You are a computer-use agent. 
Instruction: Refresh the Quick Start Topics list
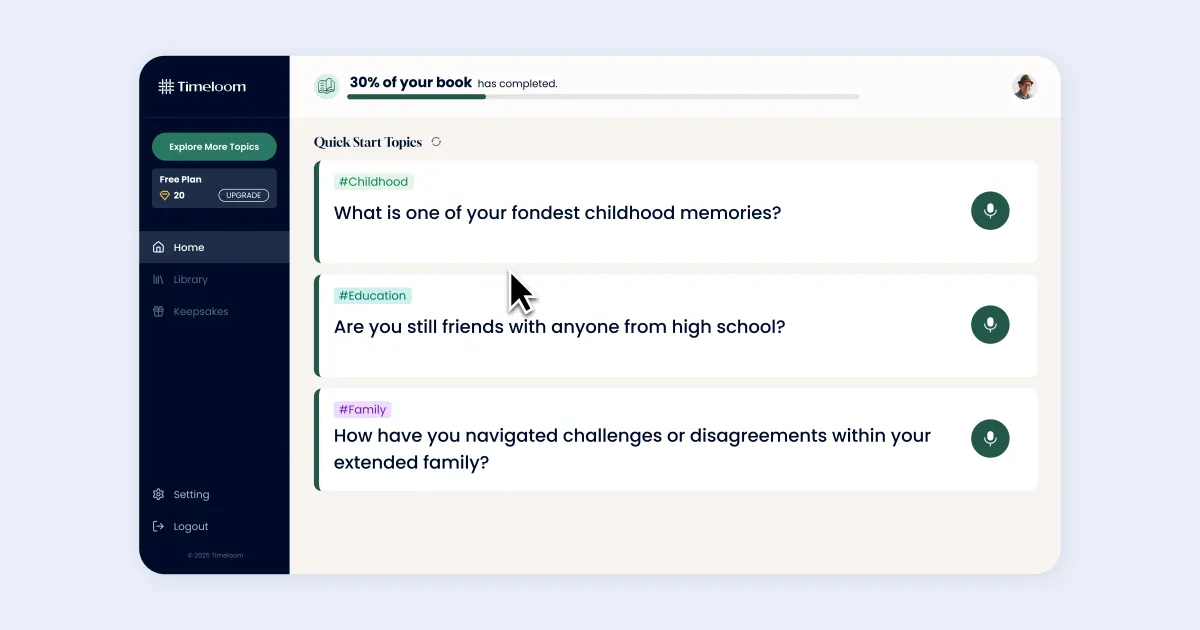[x=436, y=142]
